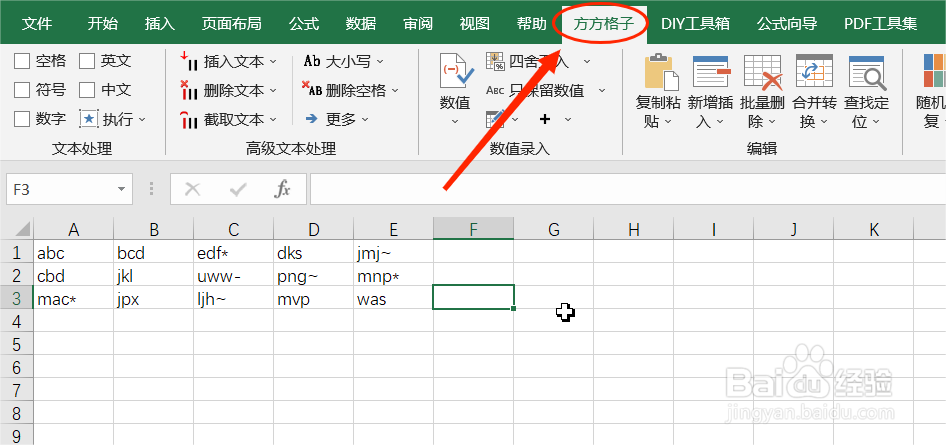The height and width of the screenshot is (445, 946).
Task: Select row header 5
Action: click(16, 344)
